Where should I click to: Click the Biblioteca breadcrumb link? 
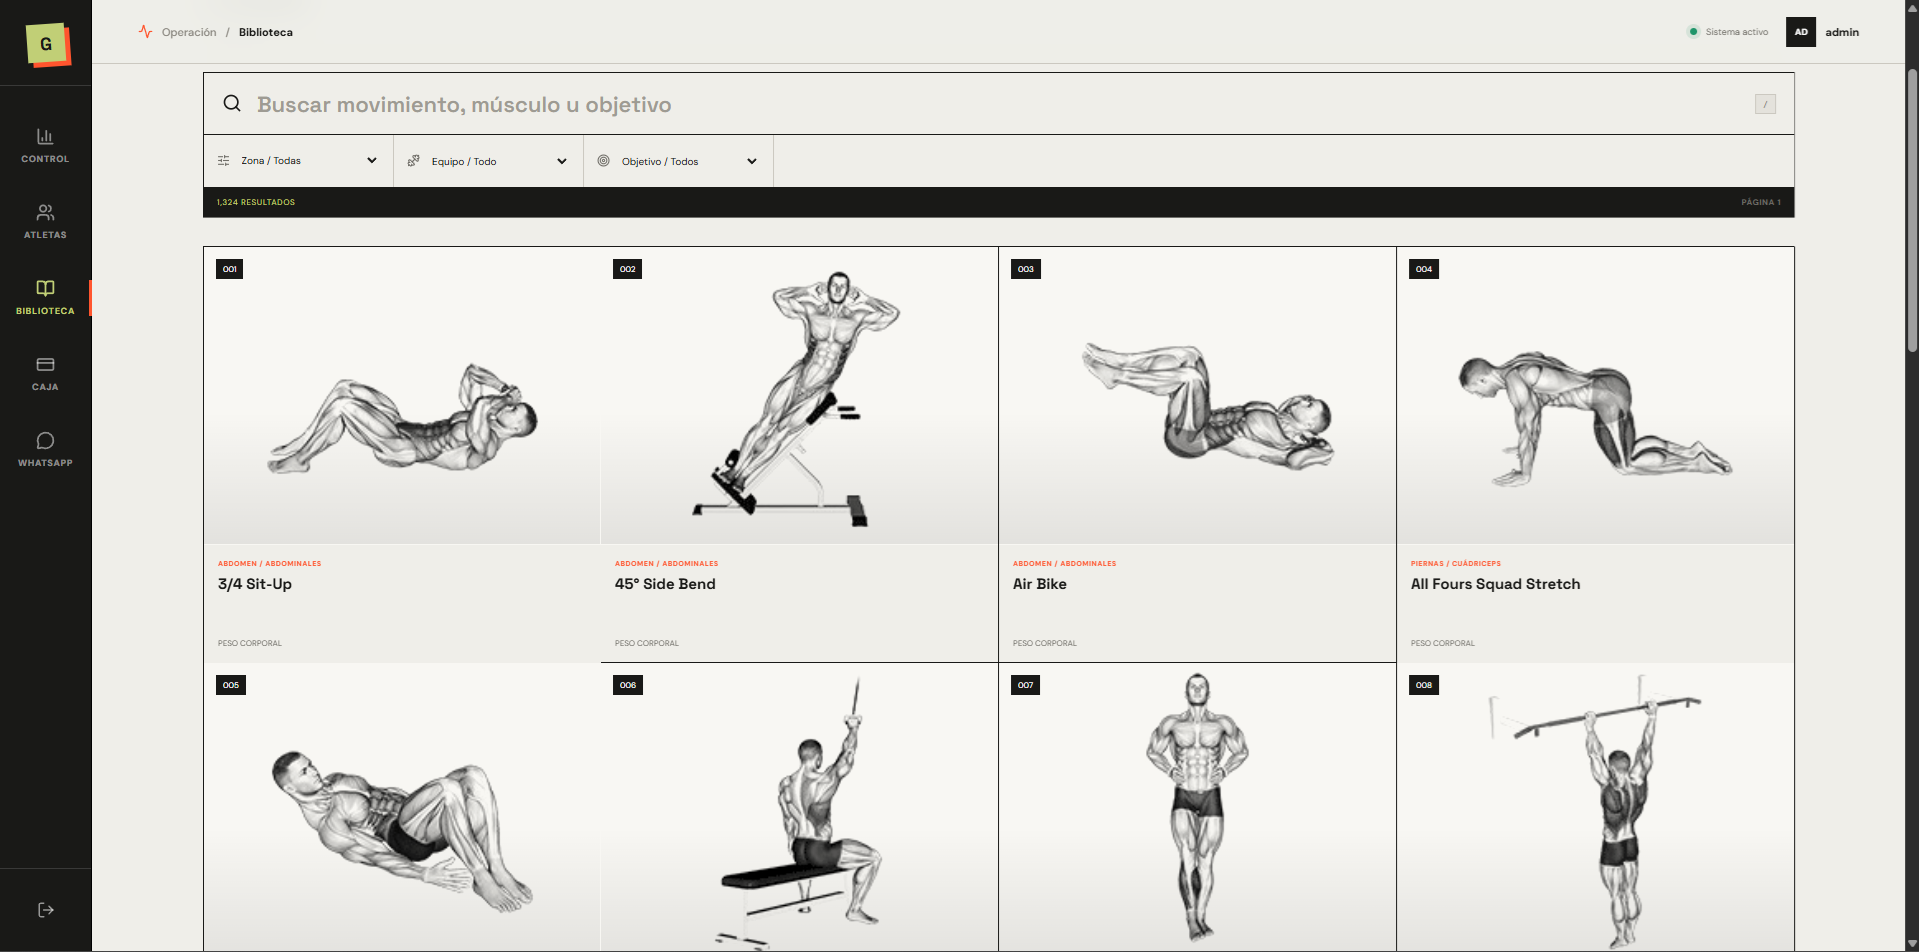pos(266,32)
